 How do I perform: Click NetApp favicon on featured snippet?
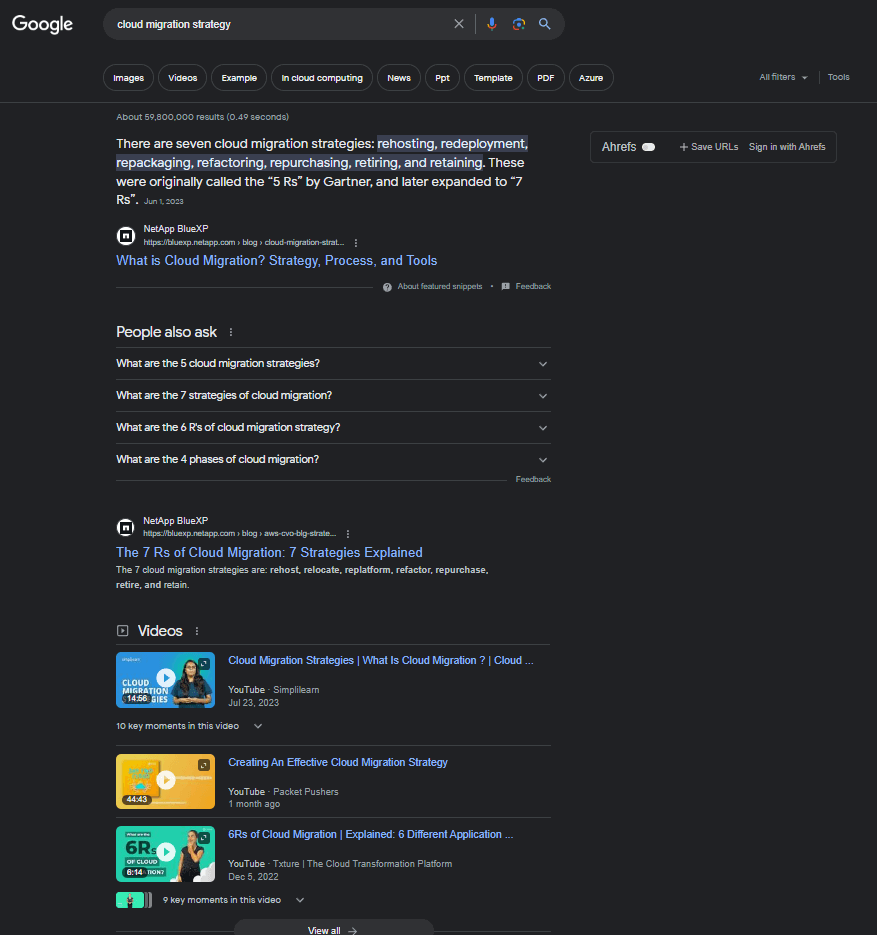[126, 236]
